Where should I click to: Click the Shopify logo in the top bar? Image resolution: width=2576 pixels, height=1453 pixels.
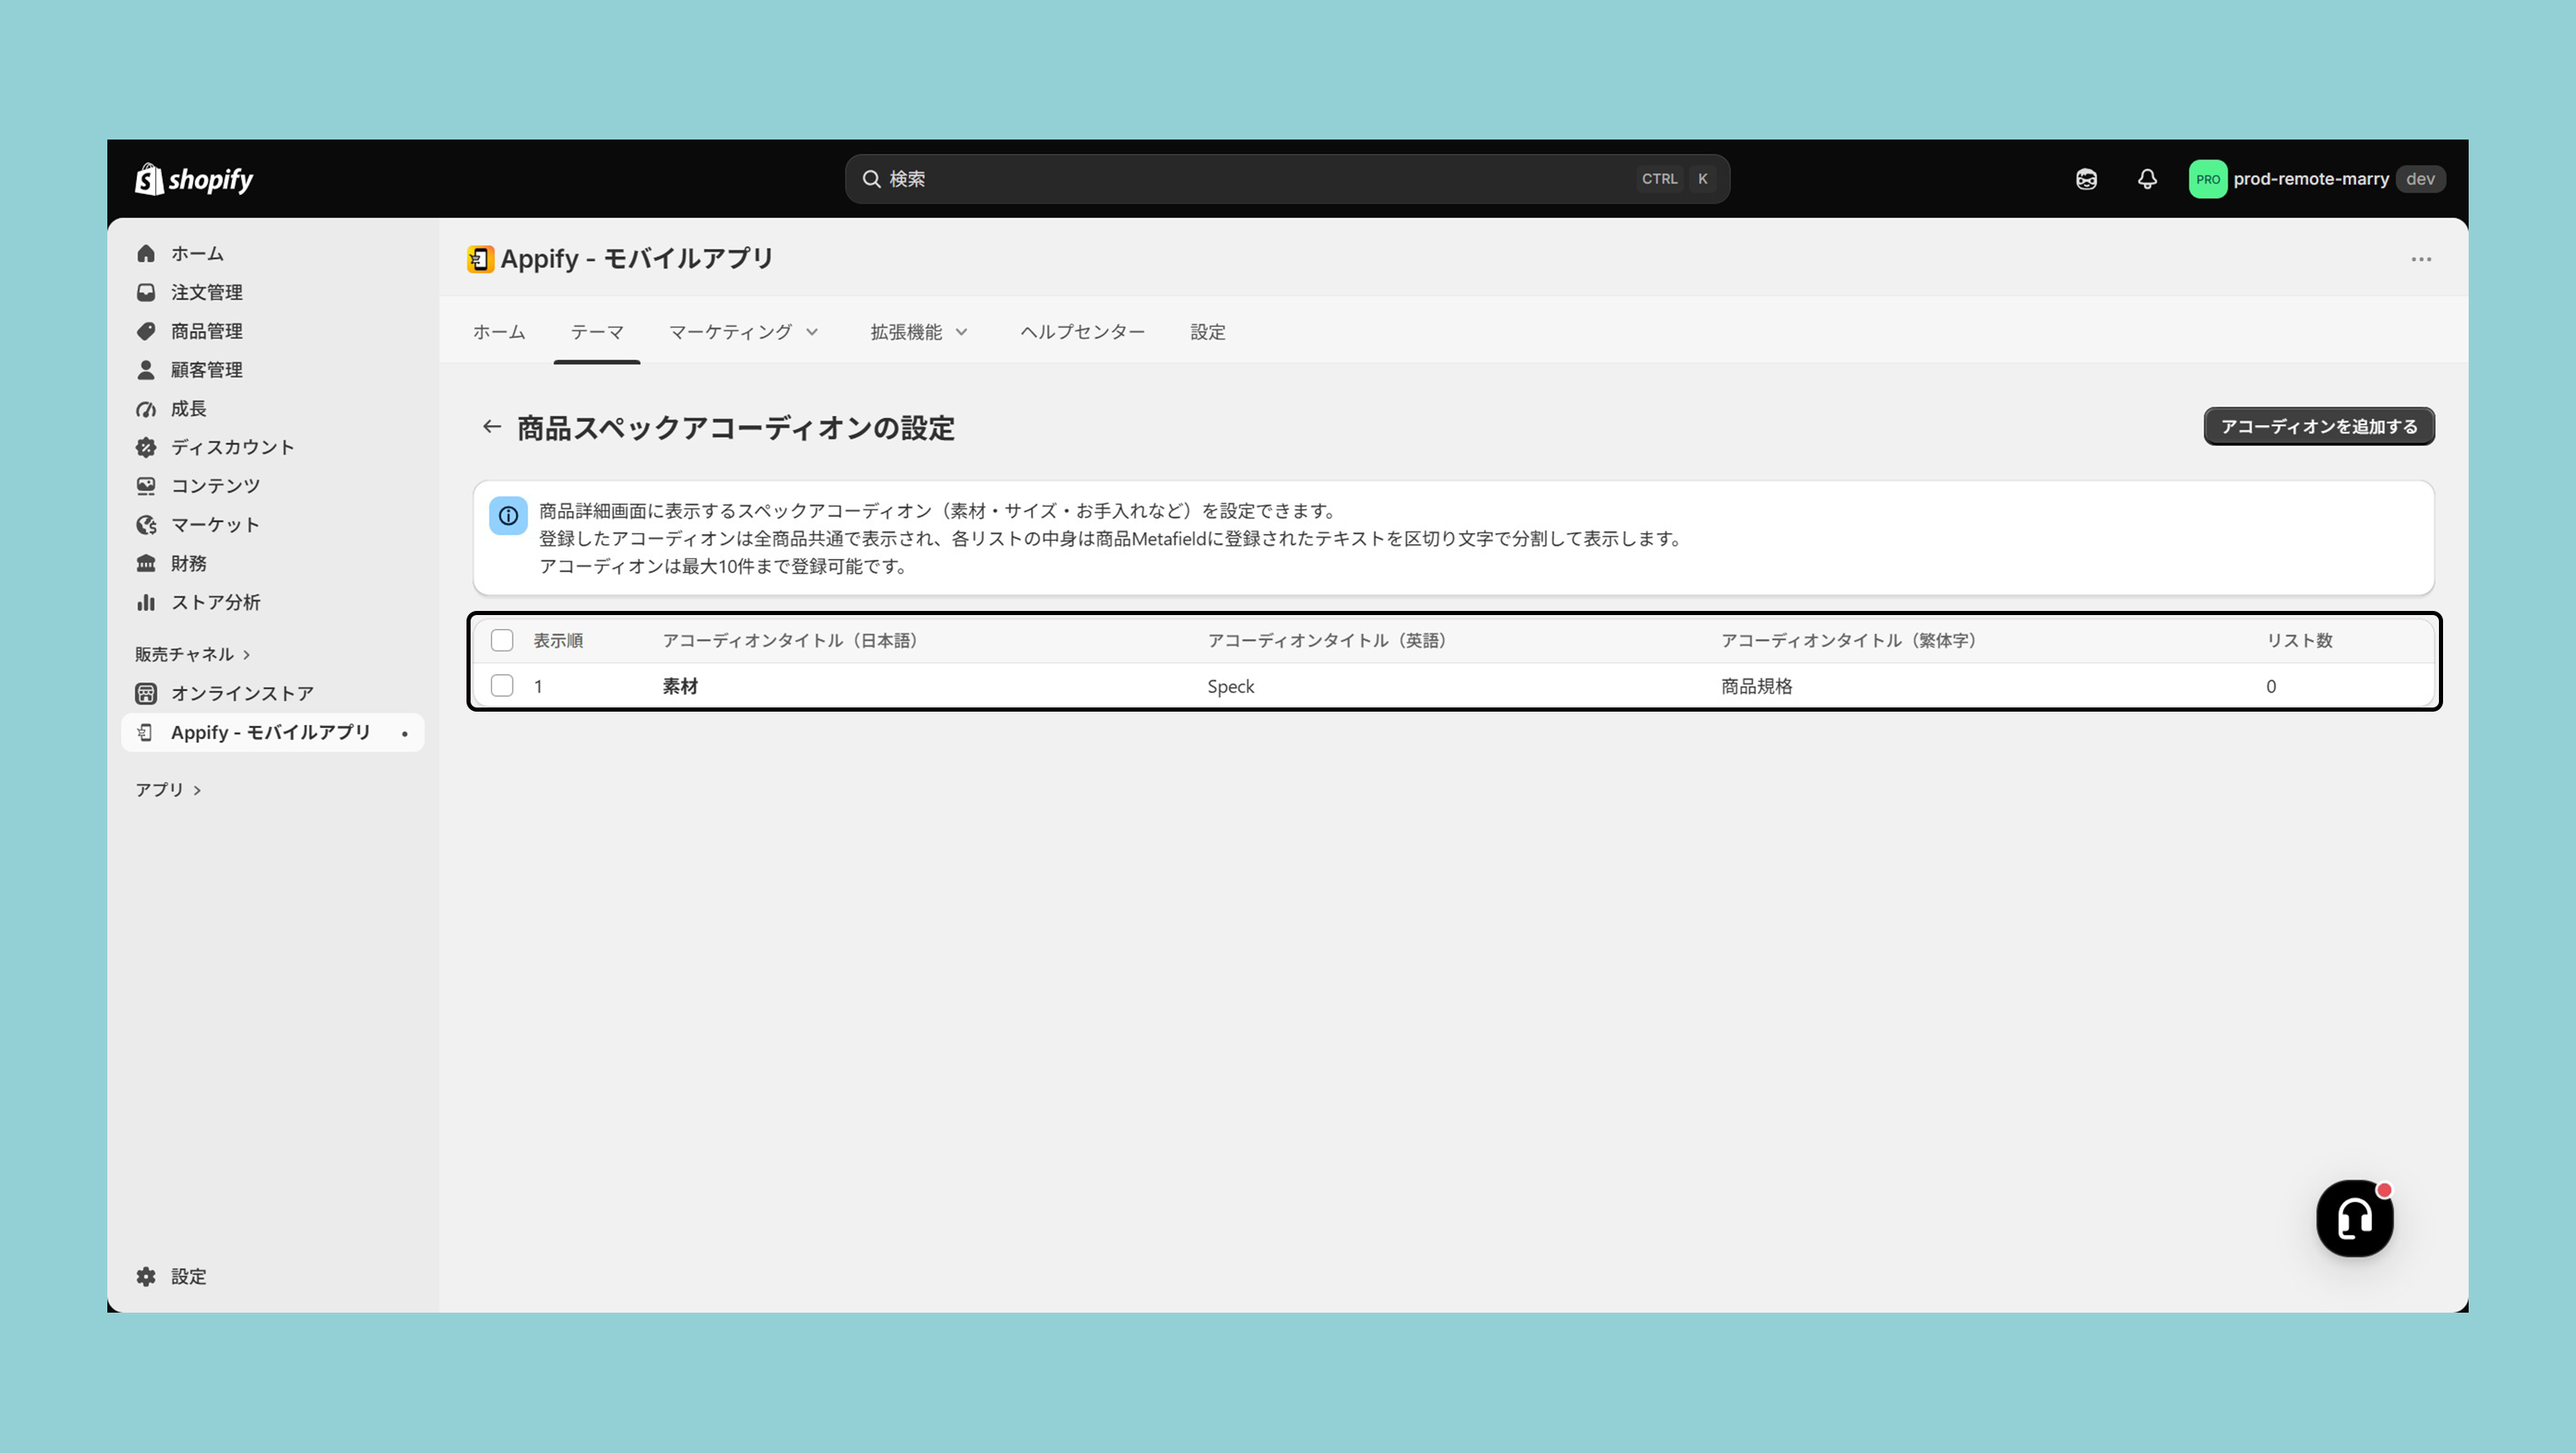pos(194,179)
